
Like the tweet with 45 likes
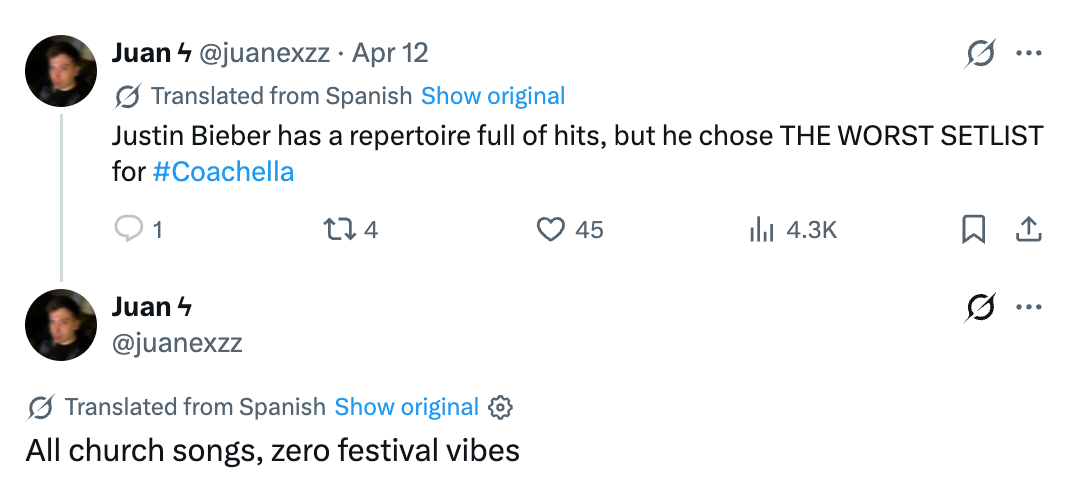coord(551,230)
